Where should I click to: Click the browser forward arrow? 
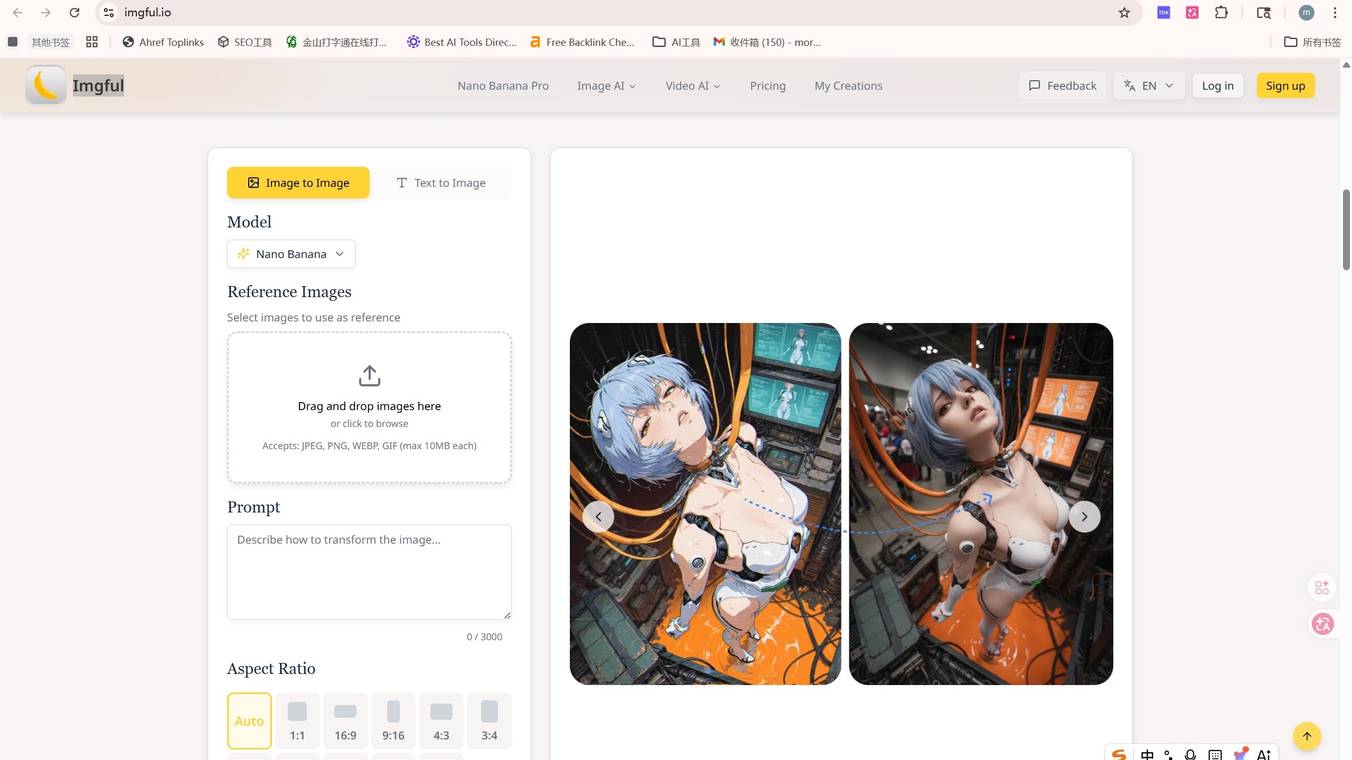pos(46,13)
